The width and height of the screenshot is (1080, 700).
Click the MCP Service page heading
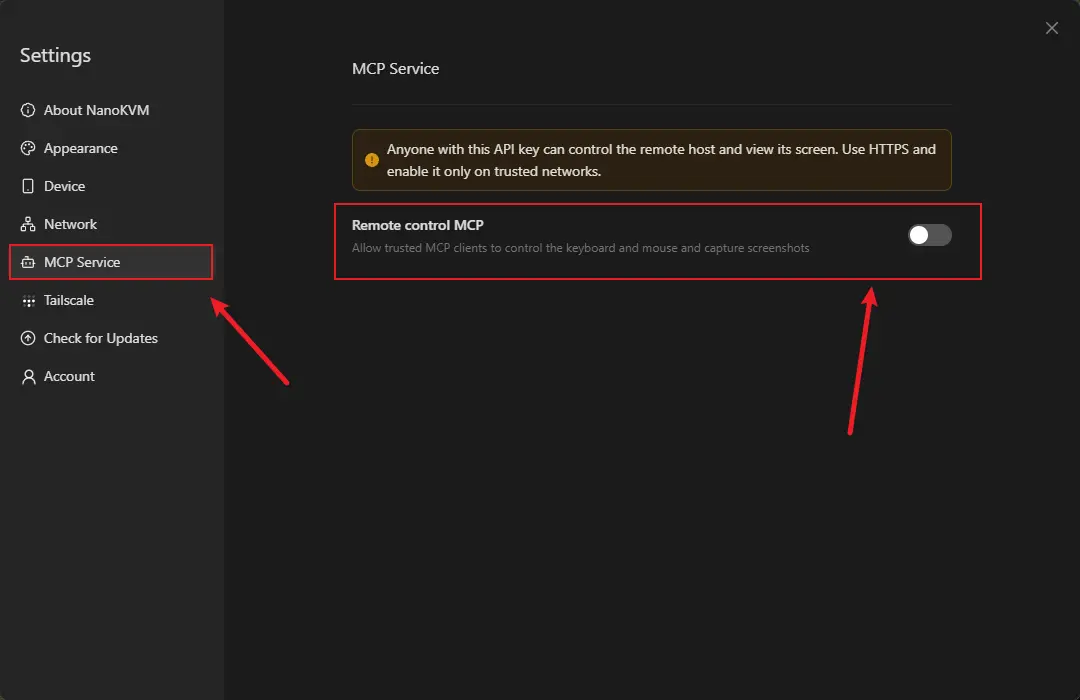pyautogui.click(x=395, y=69)
